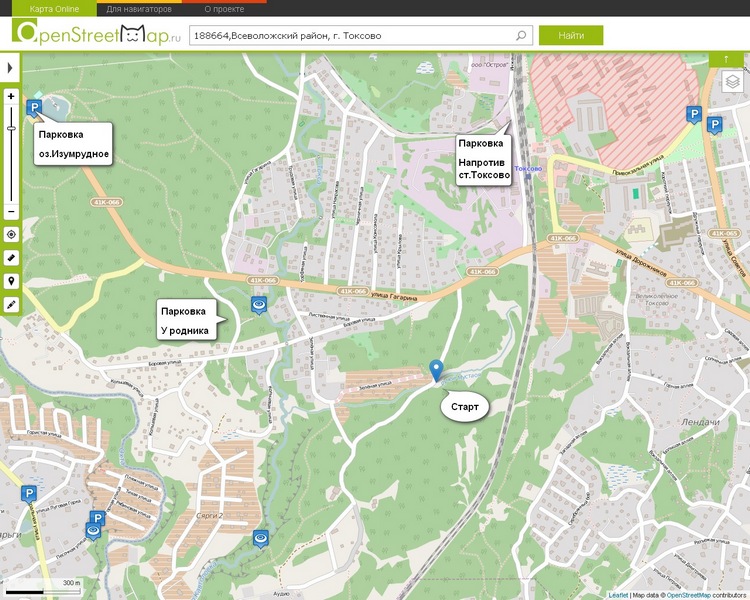750x600 pixels.
Task: Click the zoom out minus button
Action: point(11,211)
